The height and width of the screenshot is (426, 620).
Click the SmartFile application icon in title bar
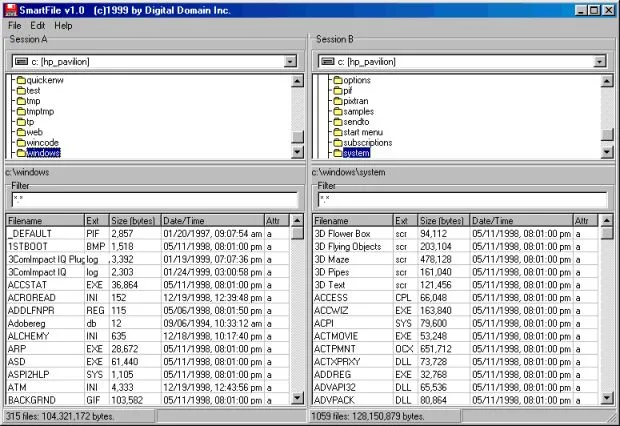click(8, 9)
